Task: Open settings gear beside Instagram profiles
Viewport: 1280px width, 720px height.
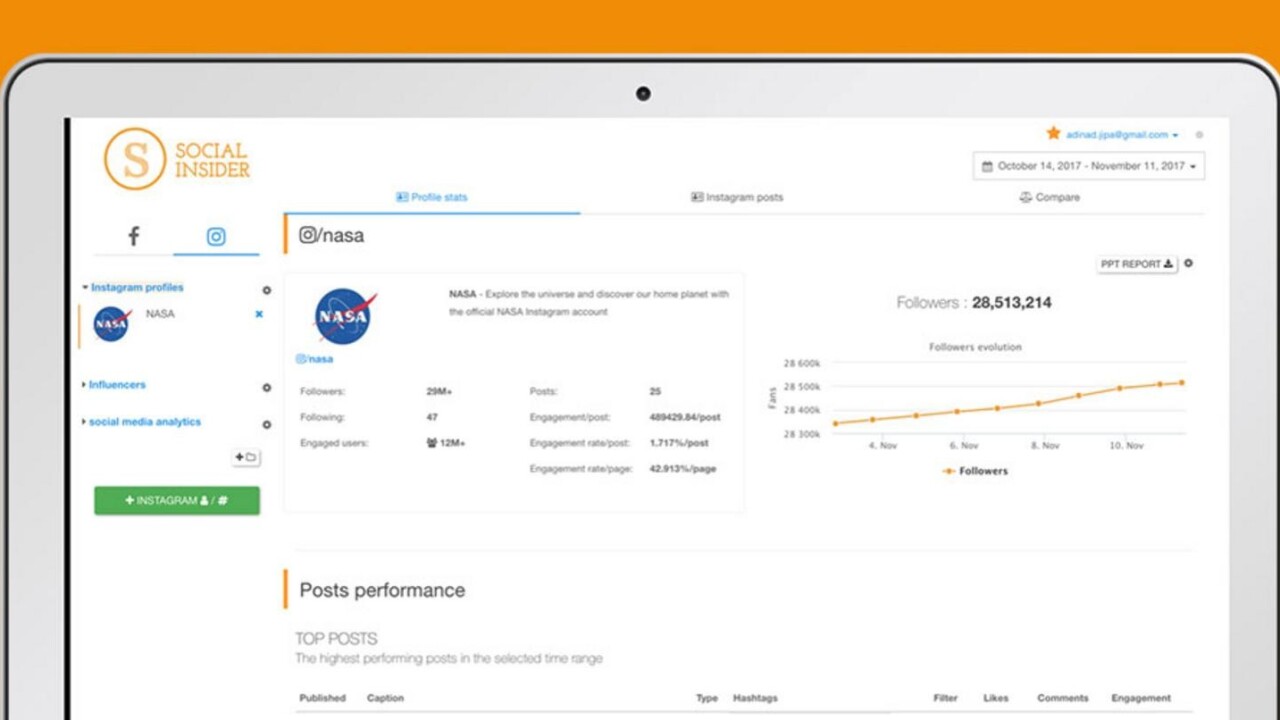Action: click(x=267, y=290)
